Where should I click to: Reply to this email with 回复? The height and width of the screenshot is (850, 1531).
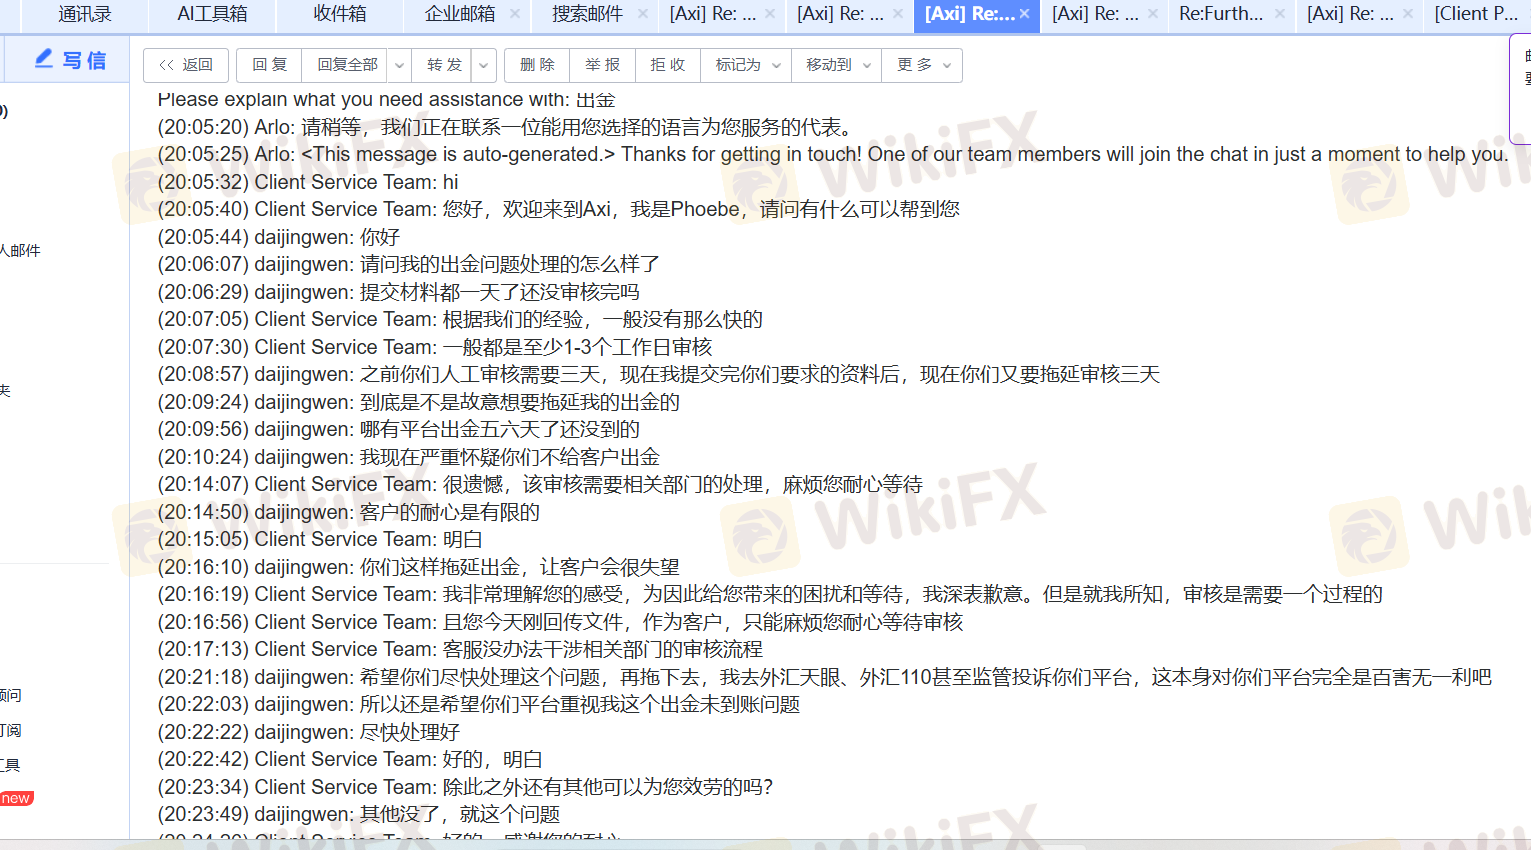(x=269, y=65)
